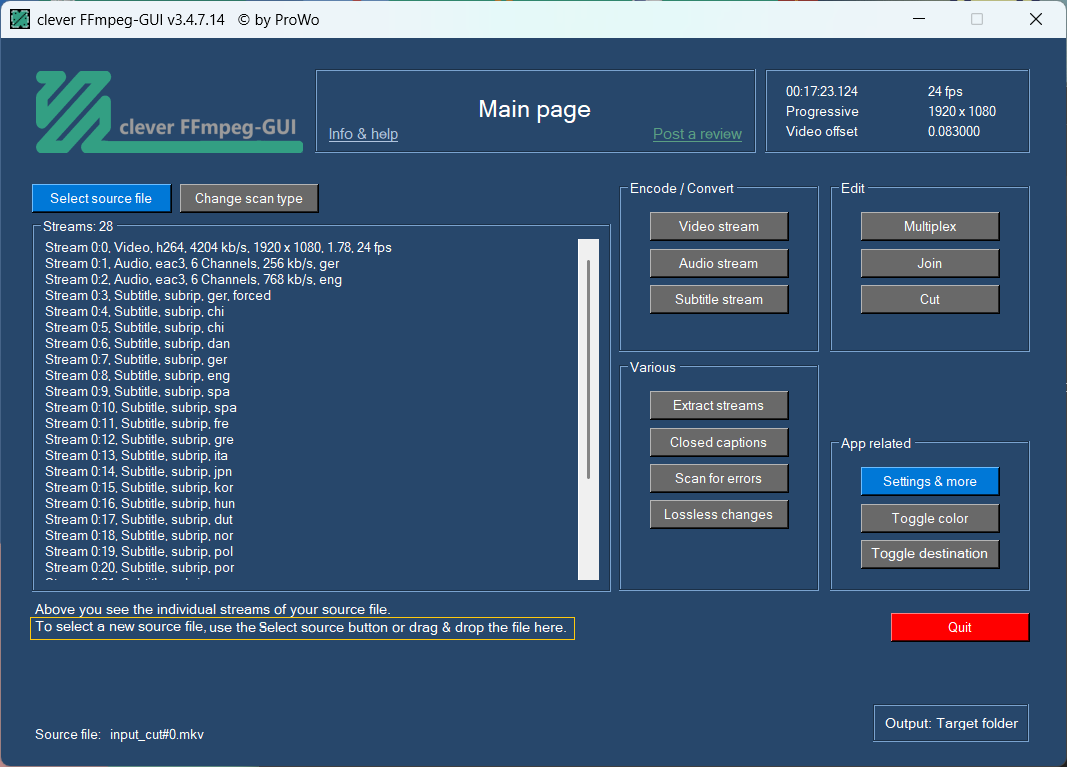Open the Info & help link
The width and height of the screenshot is (1067, 767).
coord(363,134)
